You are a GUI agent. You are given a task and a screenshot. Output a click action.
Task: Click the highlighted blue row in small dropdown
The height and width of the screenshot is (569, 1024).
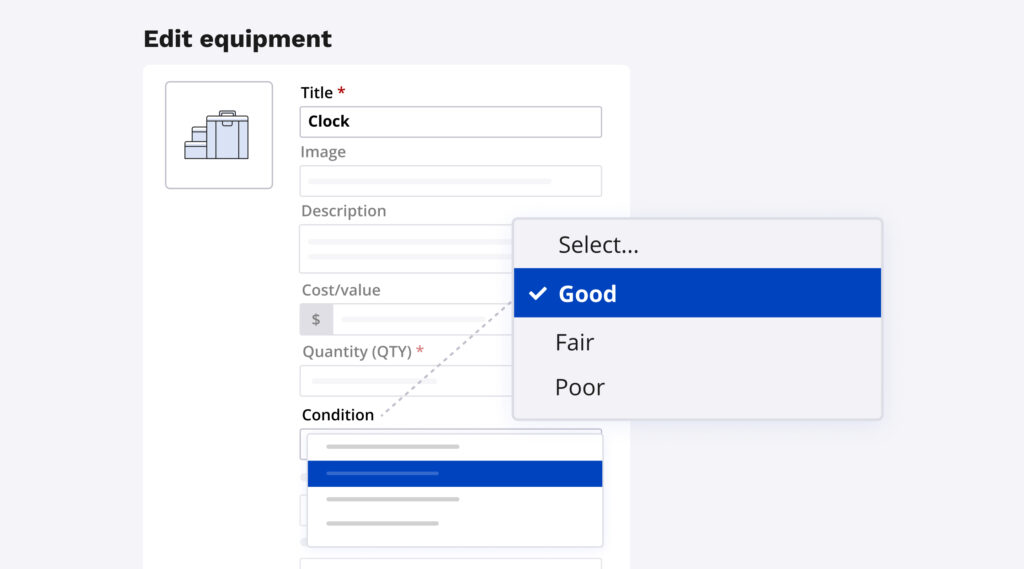(454, 473)
